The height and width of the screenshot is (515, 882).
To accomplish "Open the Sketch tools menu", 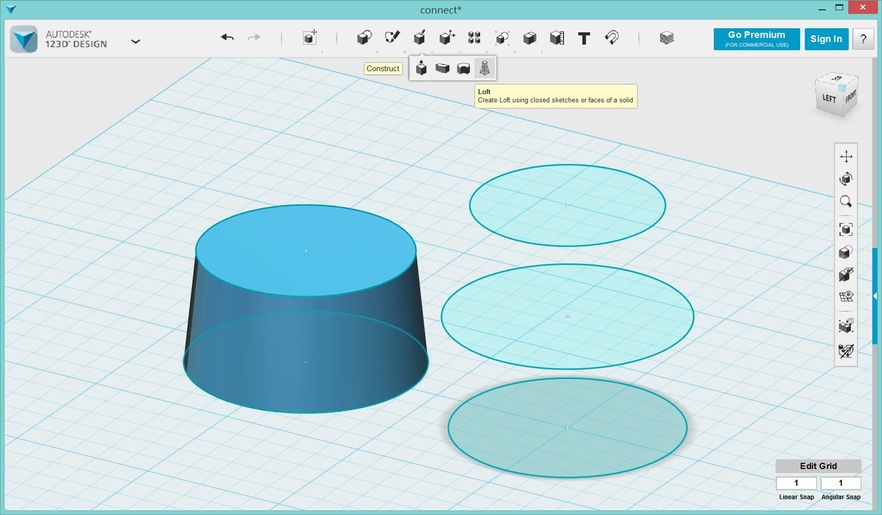I will pos(392,38).
